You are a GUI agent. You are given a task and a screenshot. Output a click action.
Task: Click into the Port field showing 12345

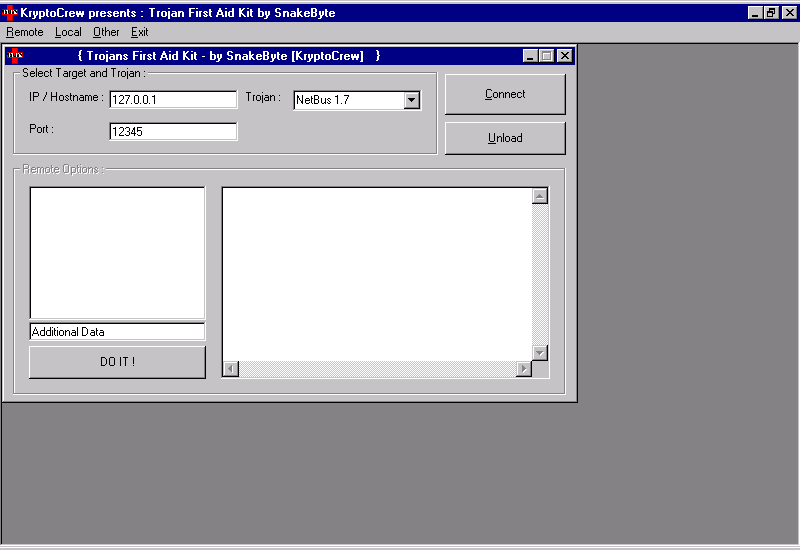[x=172, y=131]
